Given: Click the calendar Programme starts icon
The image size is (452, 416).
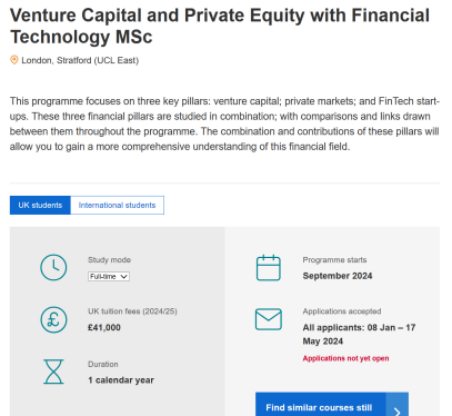Looking at the screenshot, I should [x=268, y=268].
